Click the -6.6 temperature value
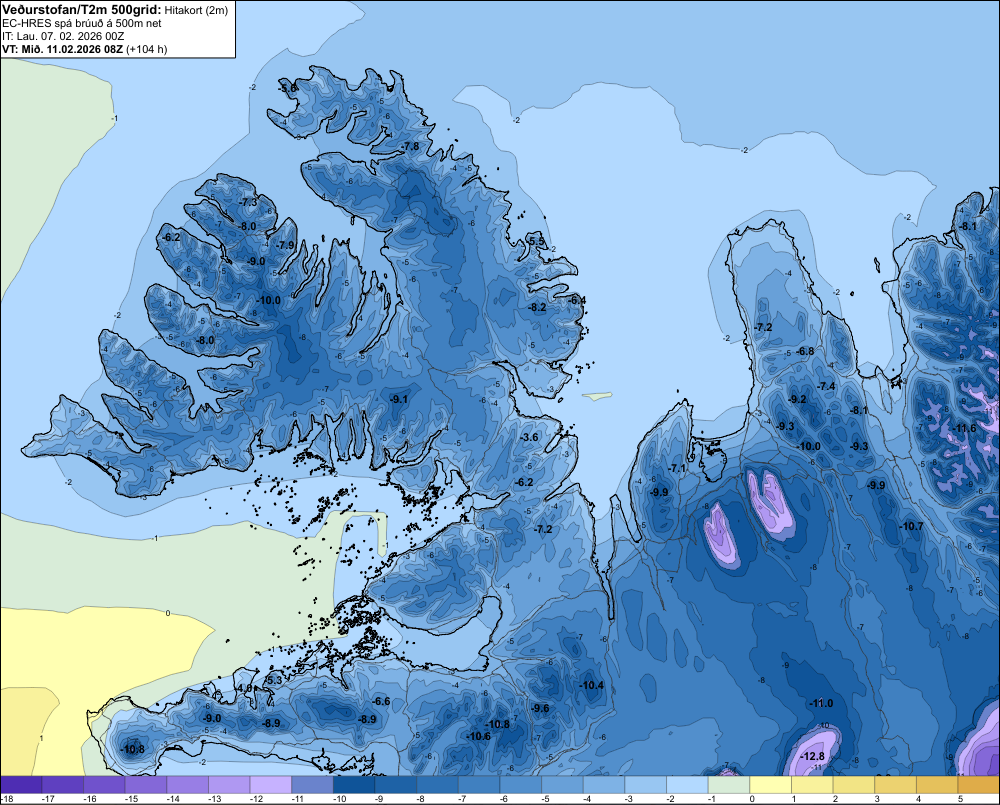This screenshot has width=1000, height=805. coord(381,701)
